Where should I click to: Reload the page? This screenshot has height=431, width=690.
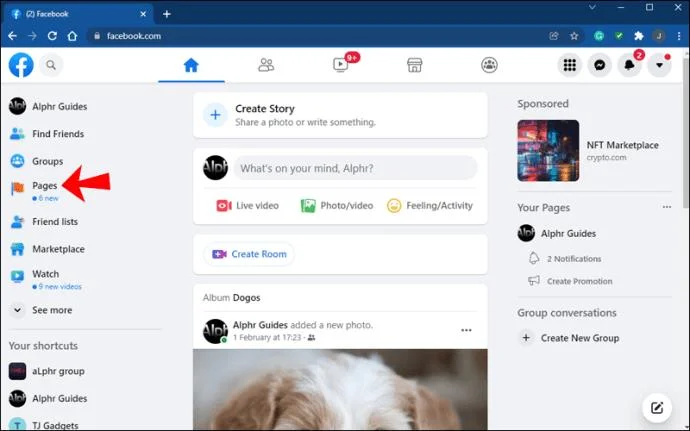(52, 36)
